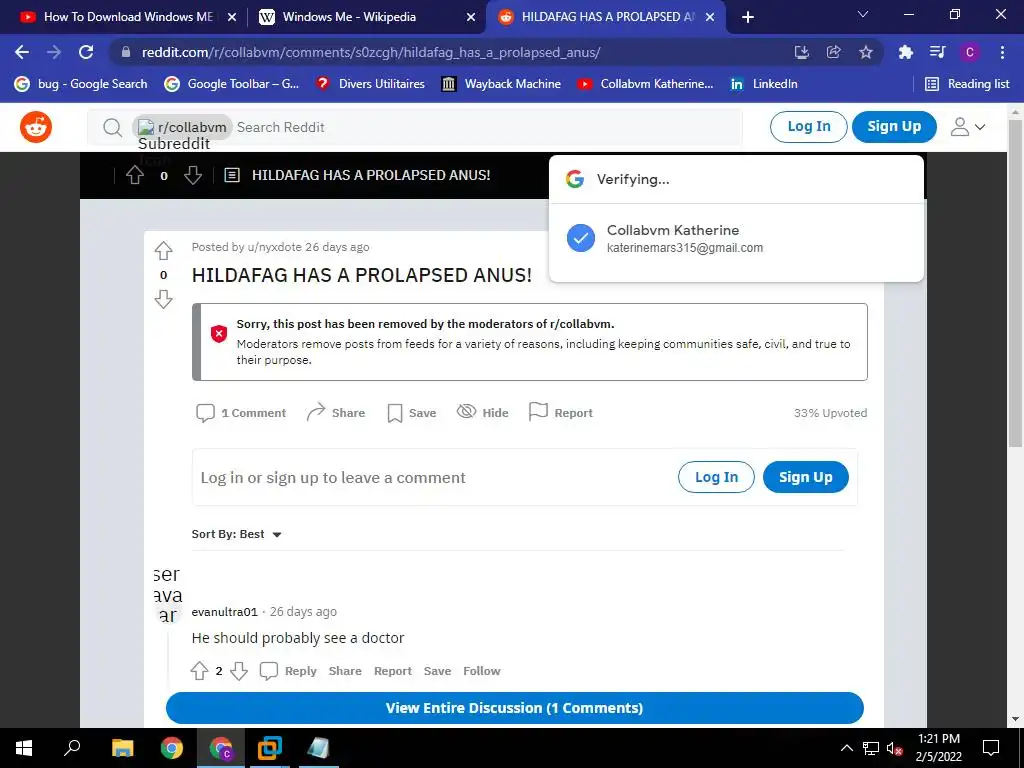Click the muted volume icon in system tray

pyautogui.click(x=895, y=748)
